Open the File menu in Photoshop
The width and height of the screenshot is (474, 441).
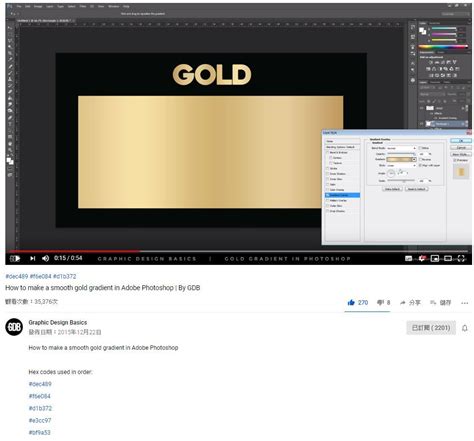pyautogui.click(x=19, y=6)
